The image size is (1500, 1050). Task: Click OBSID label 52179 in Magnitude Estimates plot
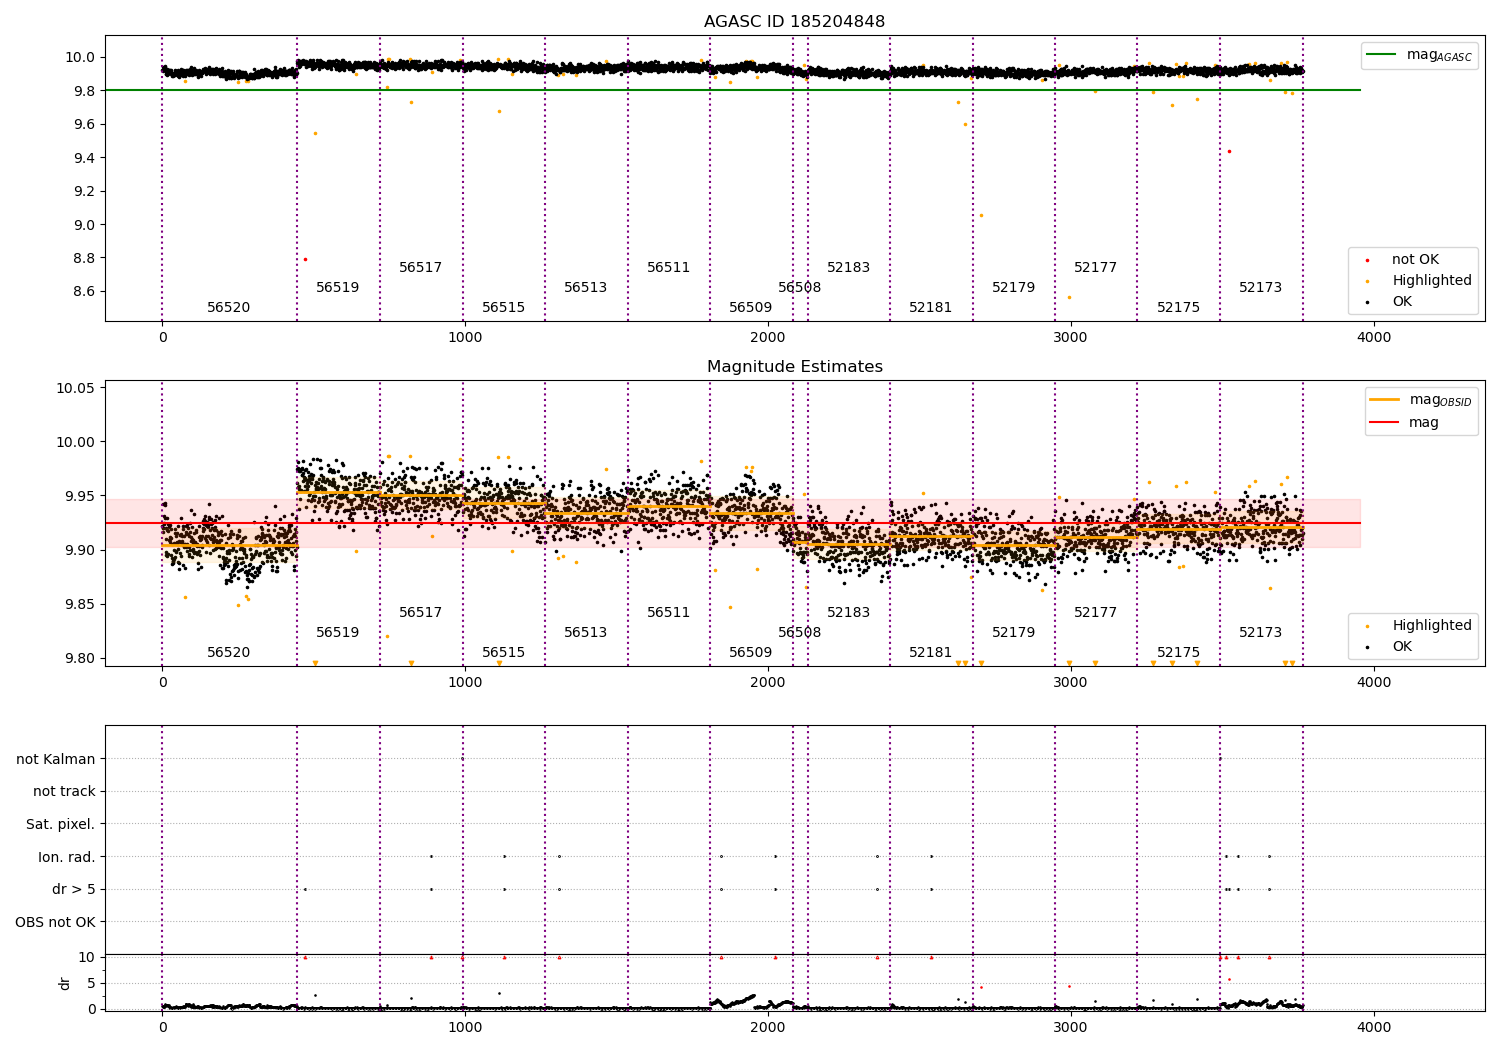[x=1014, y=633]
